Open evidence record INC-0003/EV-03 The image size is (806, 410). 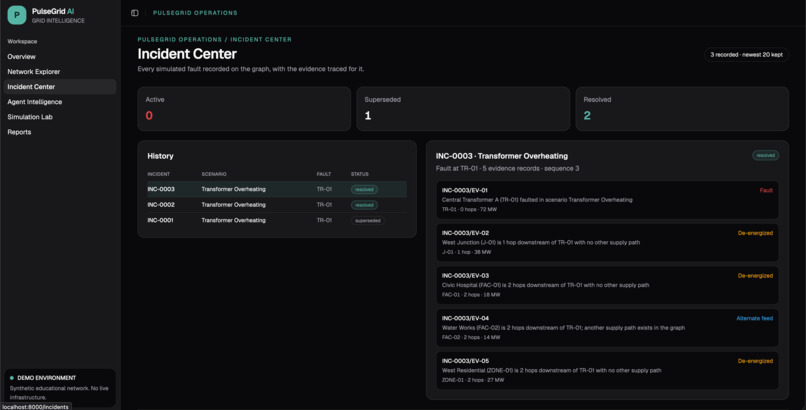[x=607, y=285]
